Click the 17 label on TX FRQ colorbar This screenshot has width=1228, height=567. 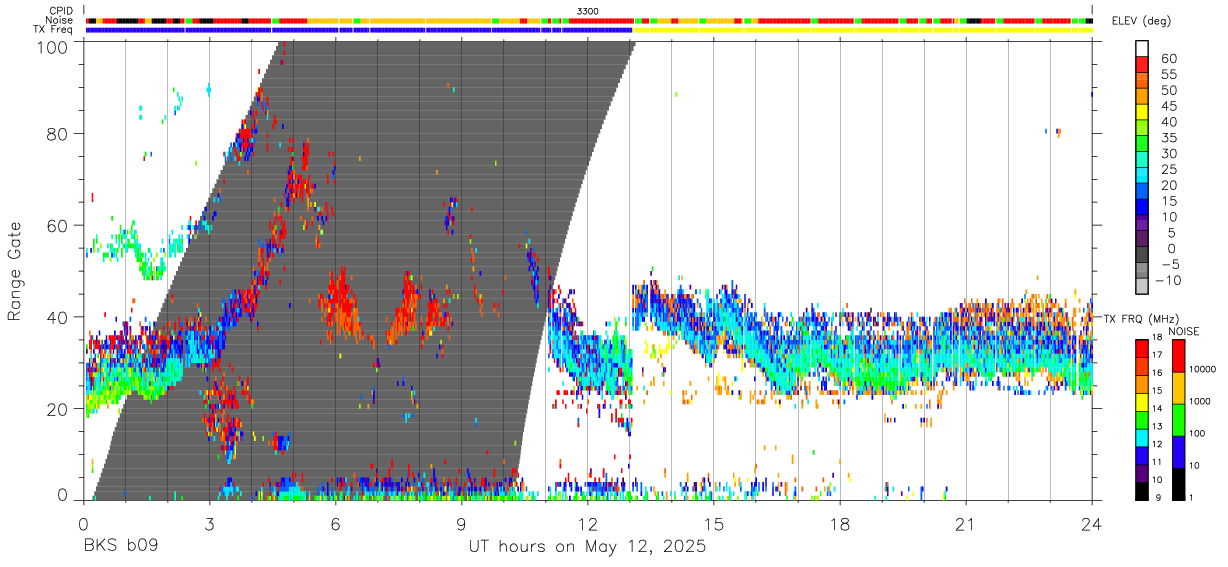point(1159,354)
